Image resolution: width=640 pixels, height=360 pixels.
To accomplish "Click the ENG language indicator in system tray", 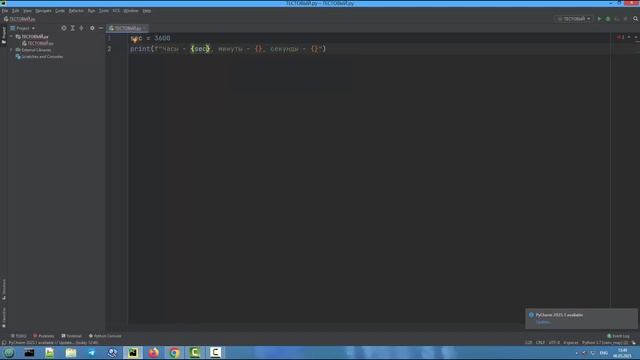I will pyautogui.click(x=604, y=353).
